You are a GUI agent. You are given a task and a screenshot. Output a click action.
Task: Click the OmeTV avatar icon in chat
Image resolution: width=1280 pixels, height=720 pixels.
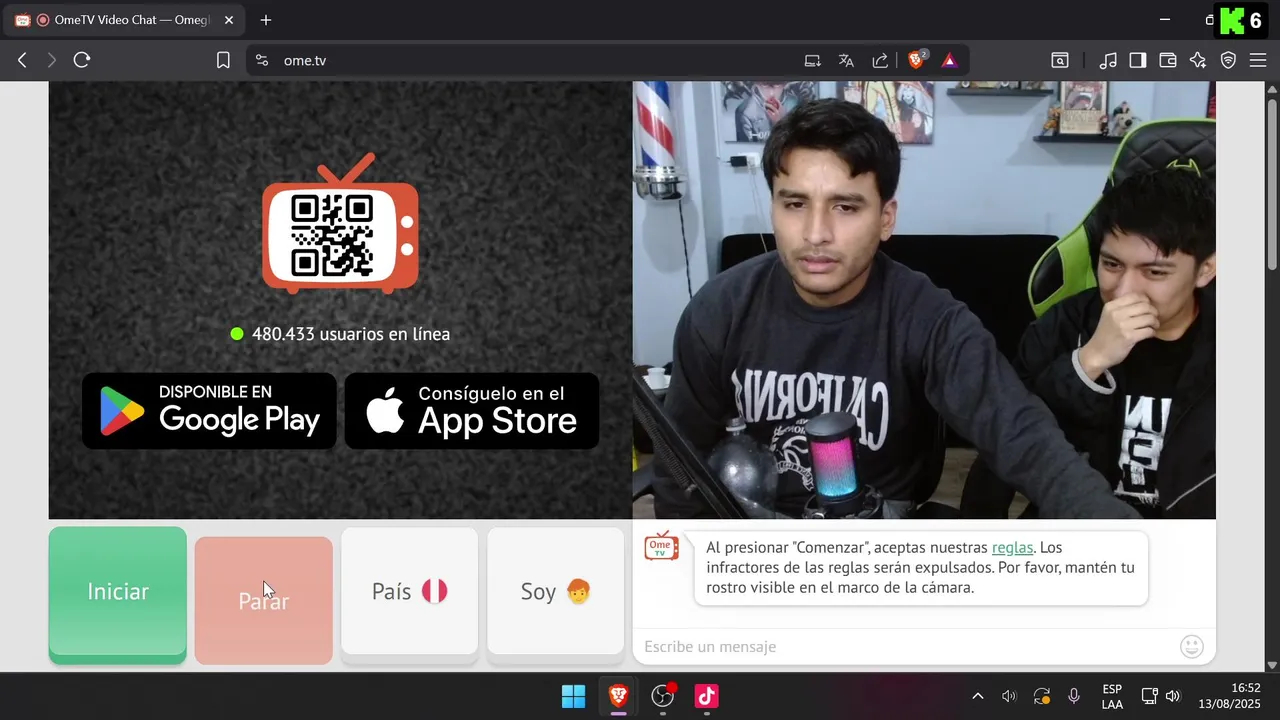[661, 546]
